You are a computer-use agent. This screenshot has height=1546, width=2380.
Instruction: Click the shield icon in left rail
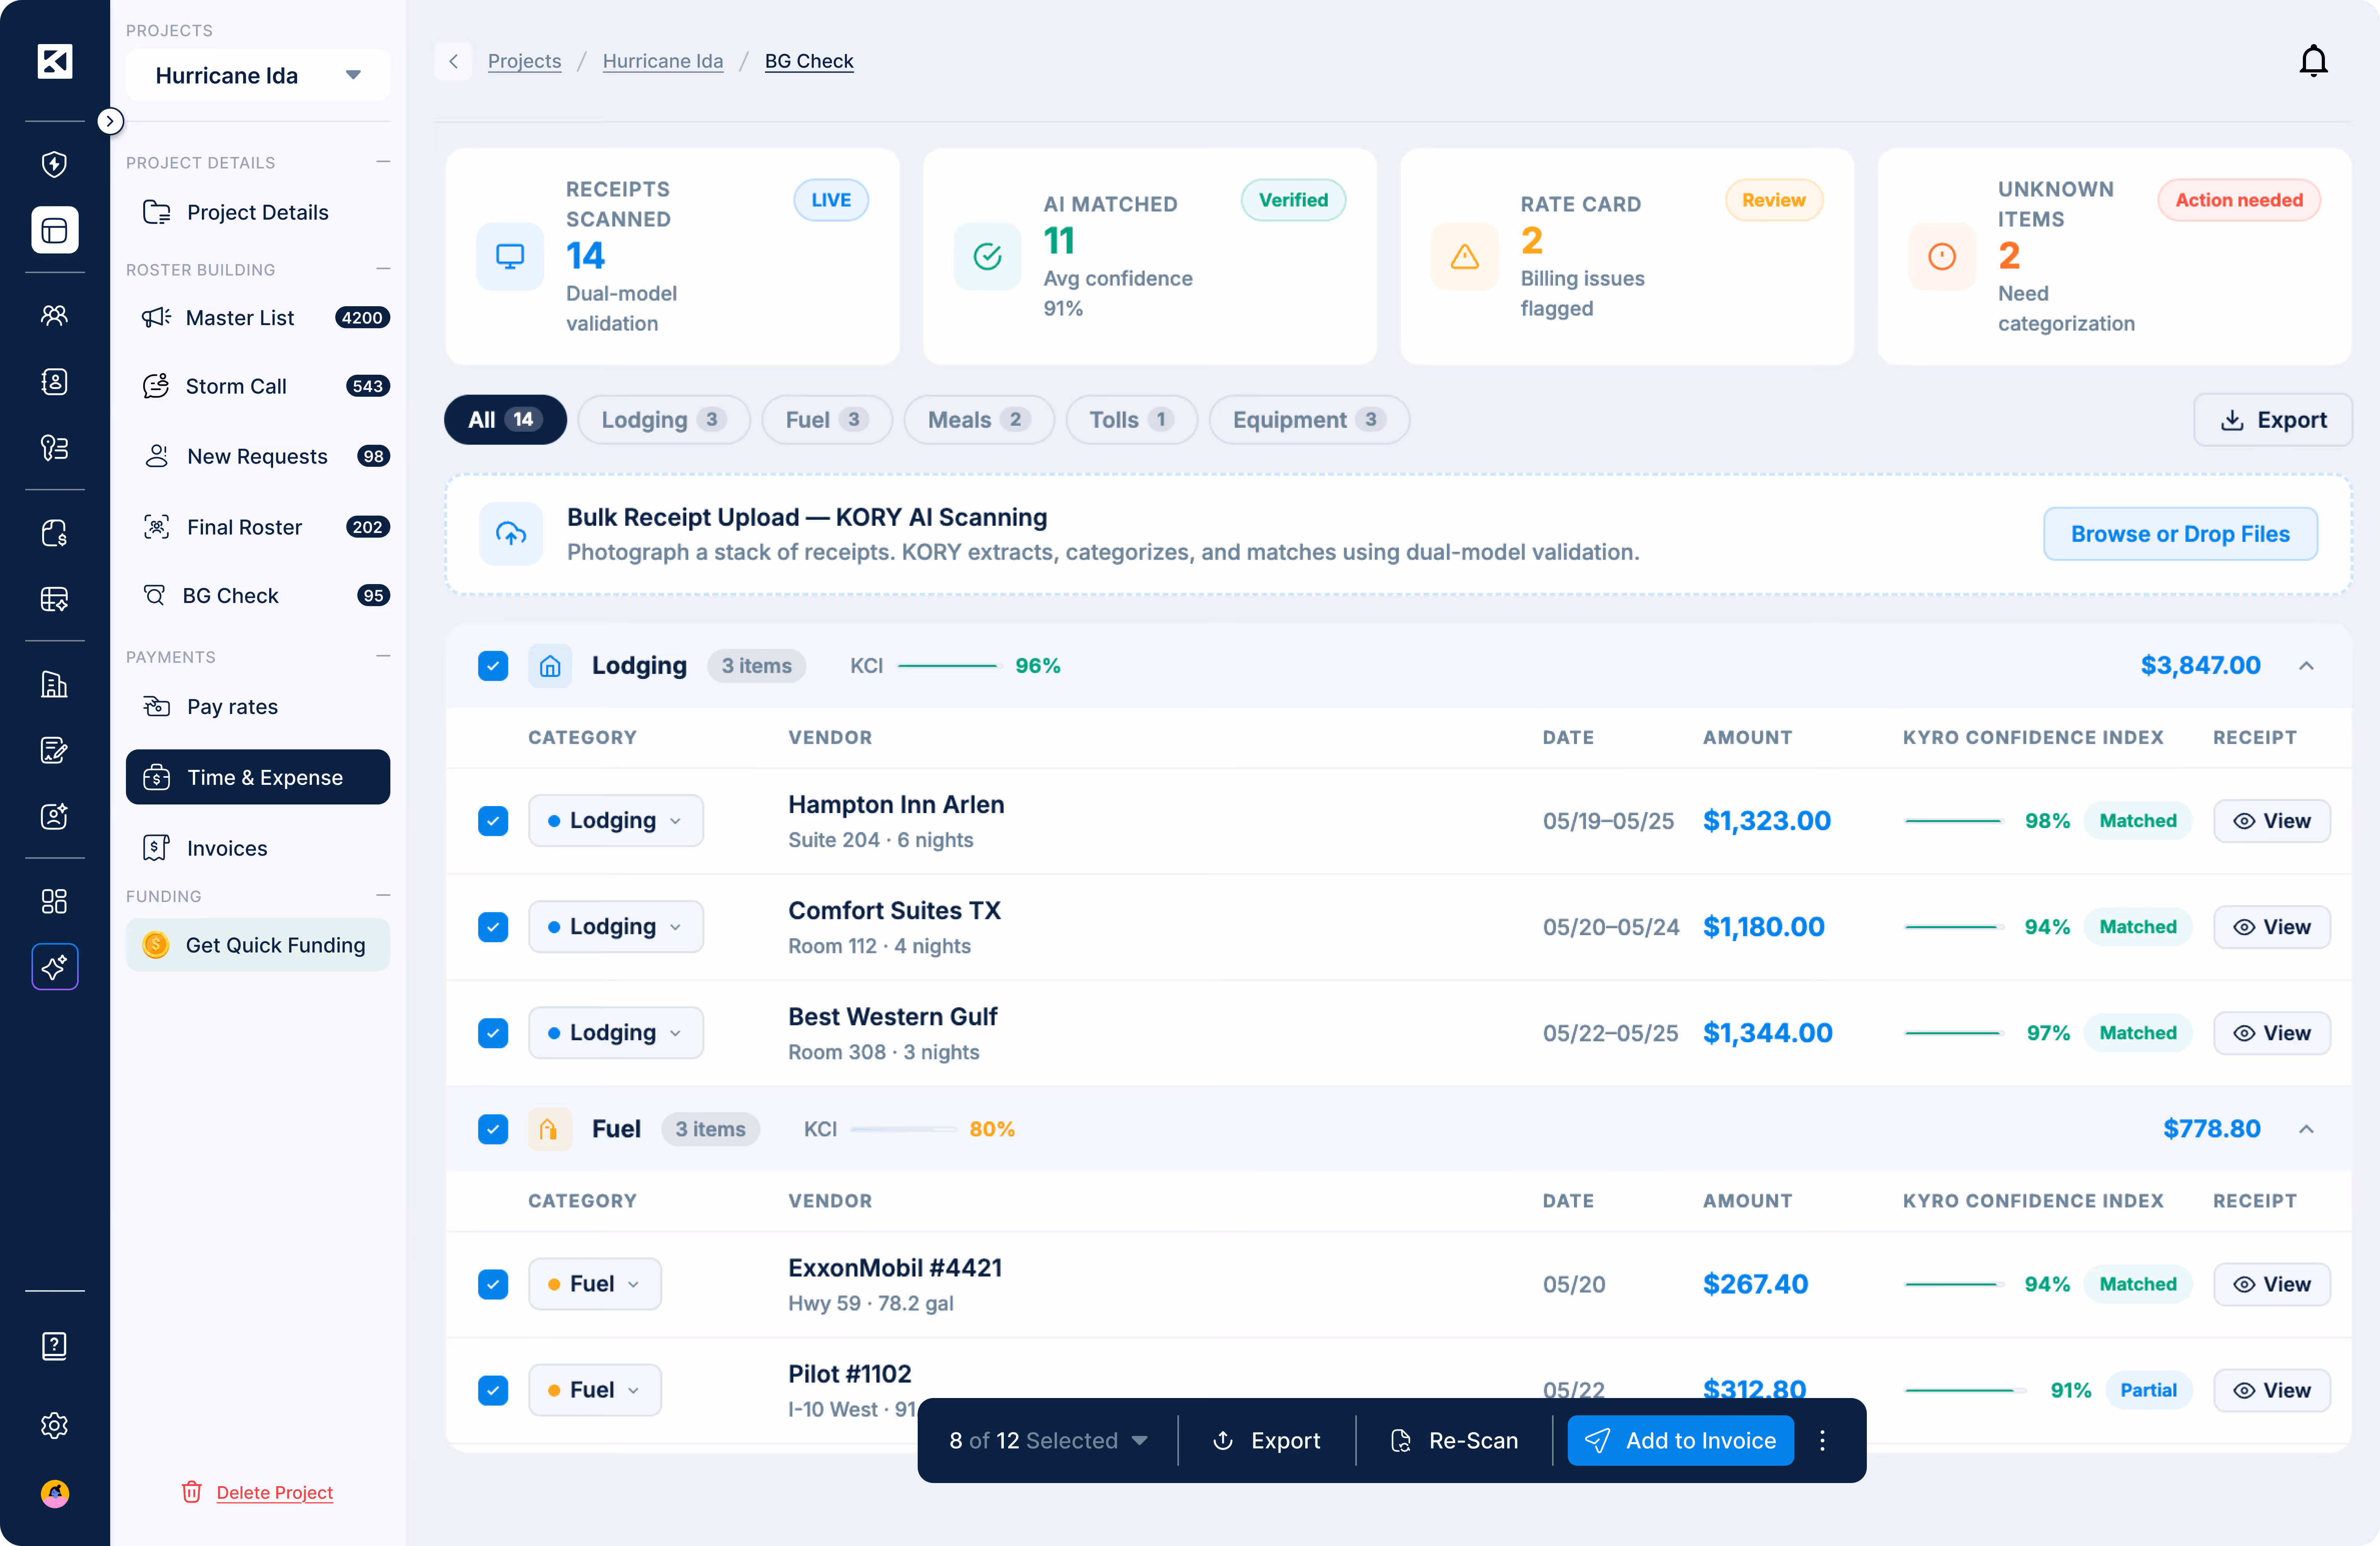(x=54, y=164)
